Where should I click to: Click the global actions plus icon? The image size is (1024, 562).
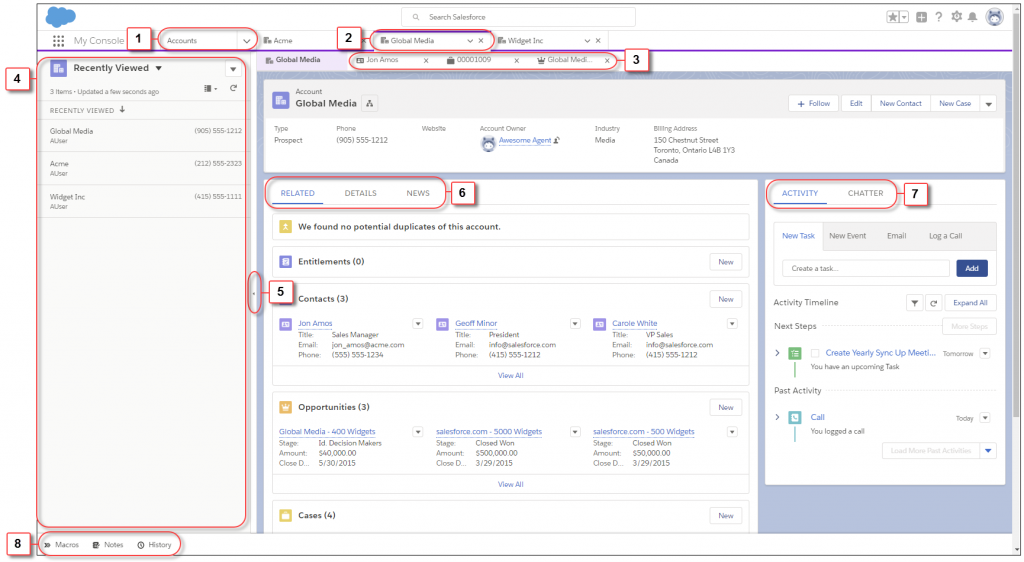click(x=921, y=17)
